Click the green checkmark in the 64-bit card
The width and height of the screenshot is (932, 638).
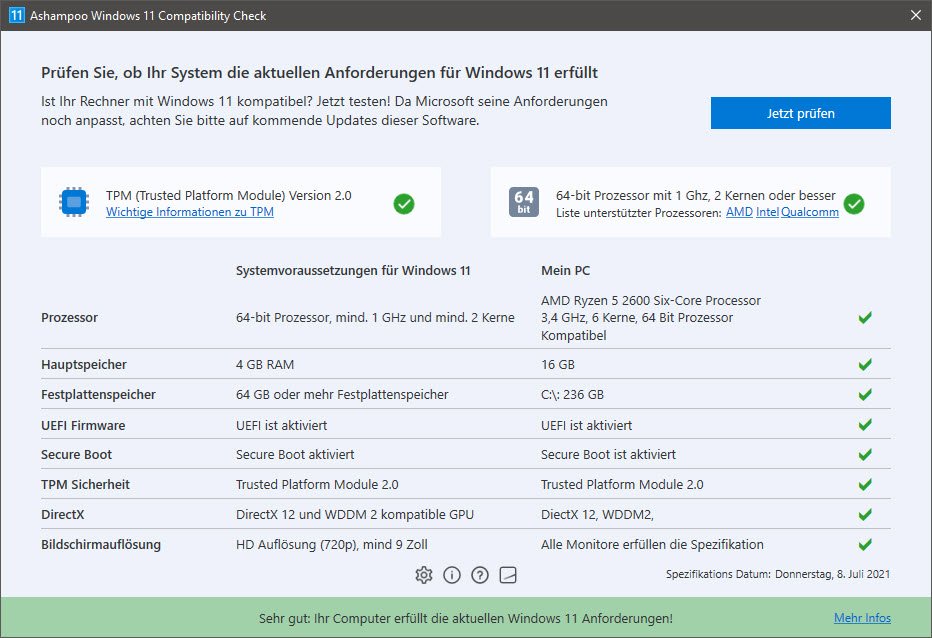pos(854,204)
